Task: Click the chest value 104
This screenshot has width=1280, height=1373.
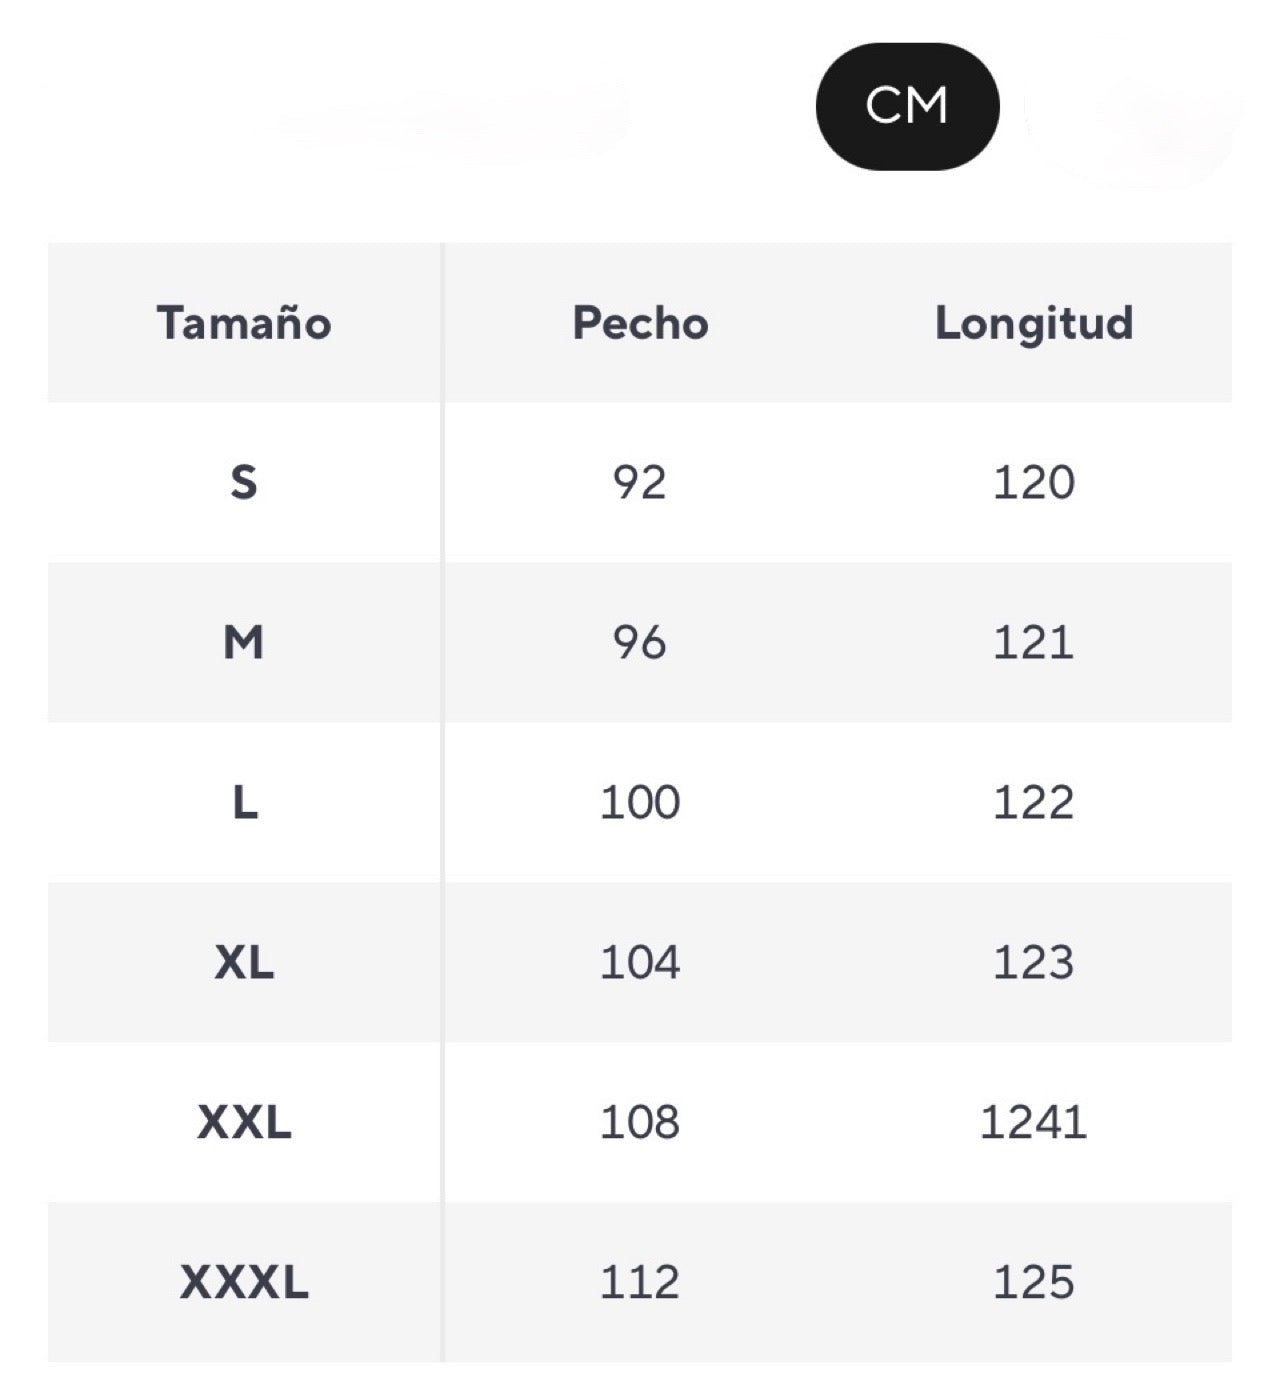Action: pyautogui.click(x=640, y=962)
